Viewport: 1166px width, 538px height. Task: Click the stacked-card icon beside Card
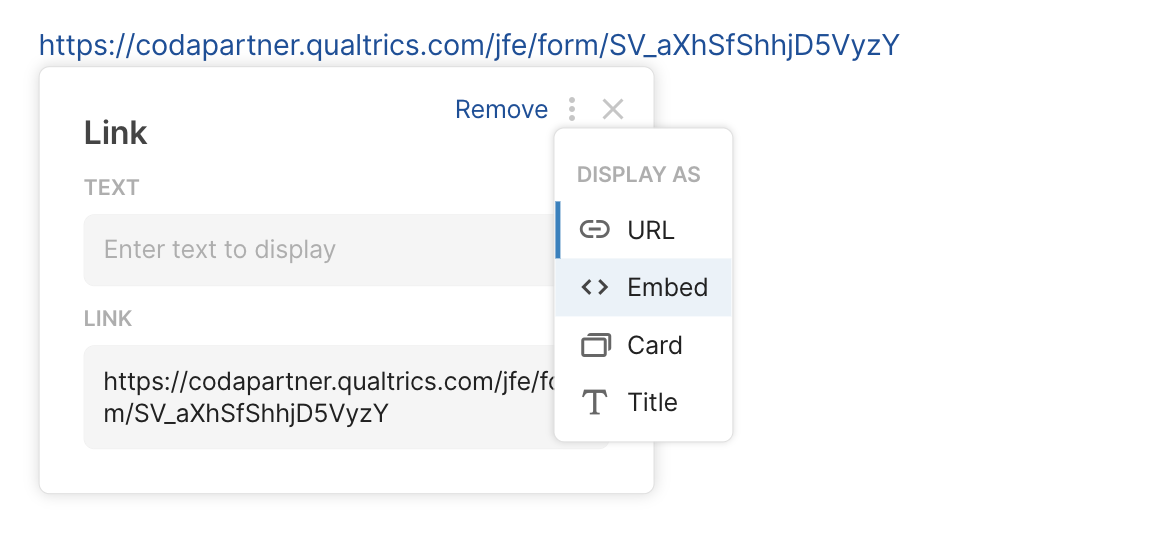595,345
